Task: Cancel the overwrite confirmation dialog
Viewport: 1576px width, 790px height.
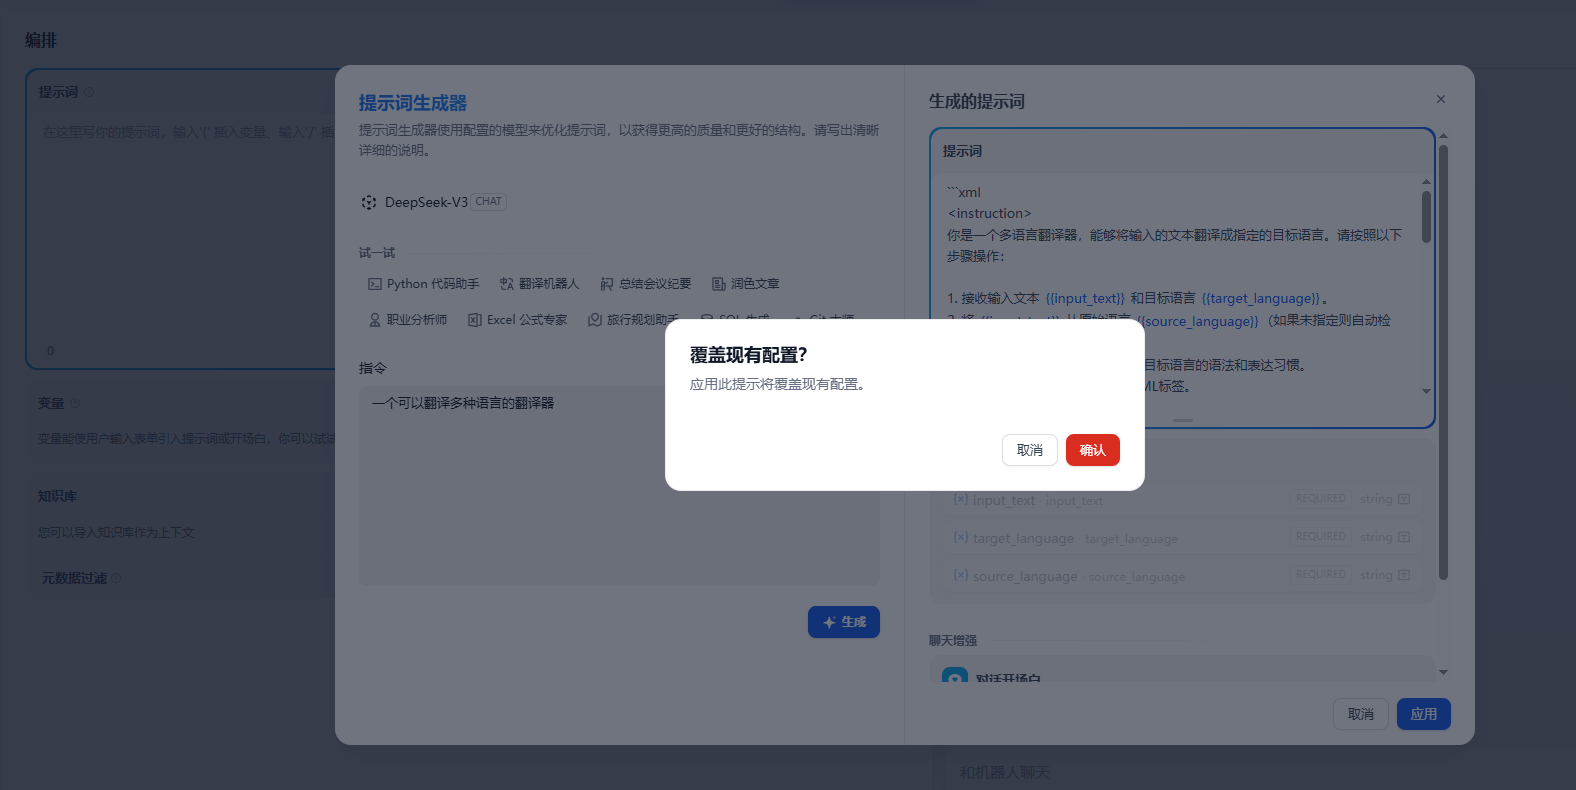Action: pyautogui.click(x=1029, y=450)
